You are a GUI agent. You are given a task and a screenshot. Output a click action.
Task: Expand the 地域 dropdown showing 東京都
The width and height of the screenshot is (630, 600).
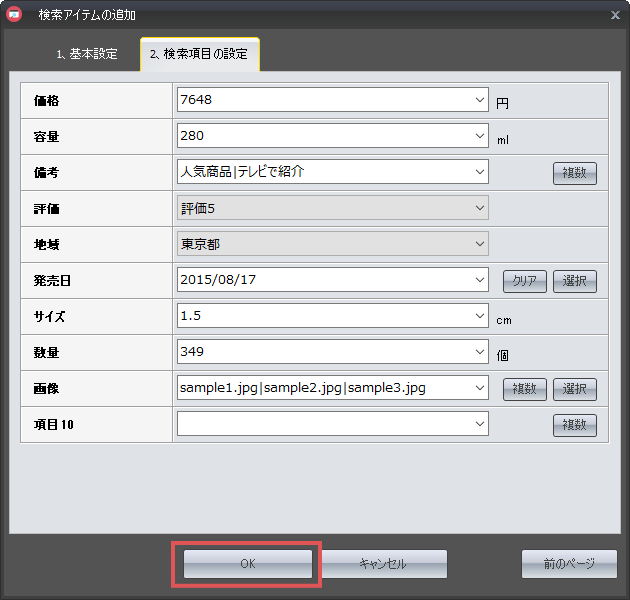click(x=480, y=244)
